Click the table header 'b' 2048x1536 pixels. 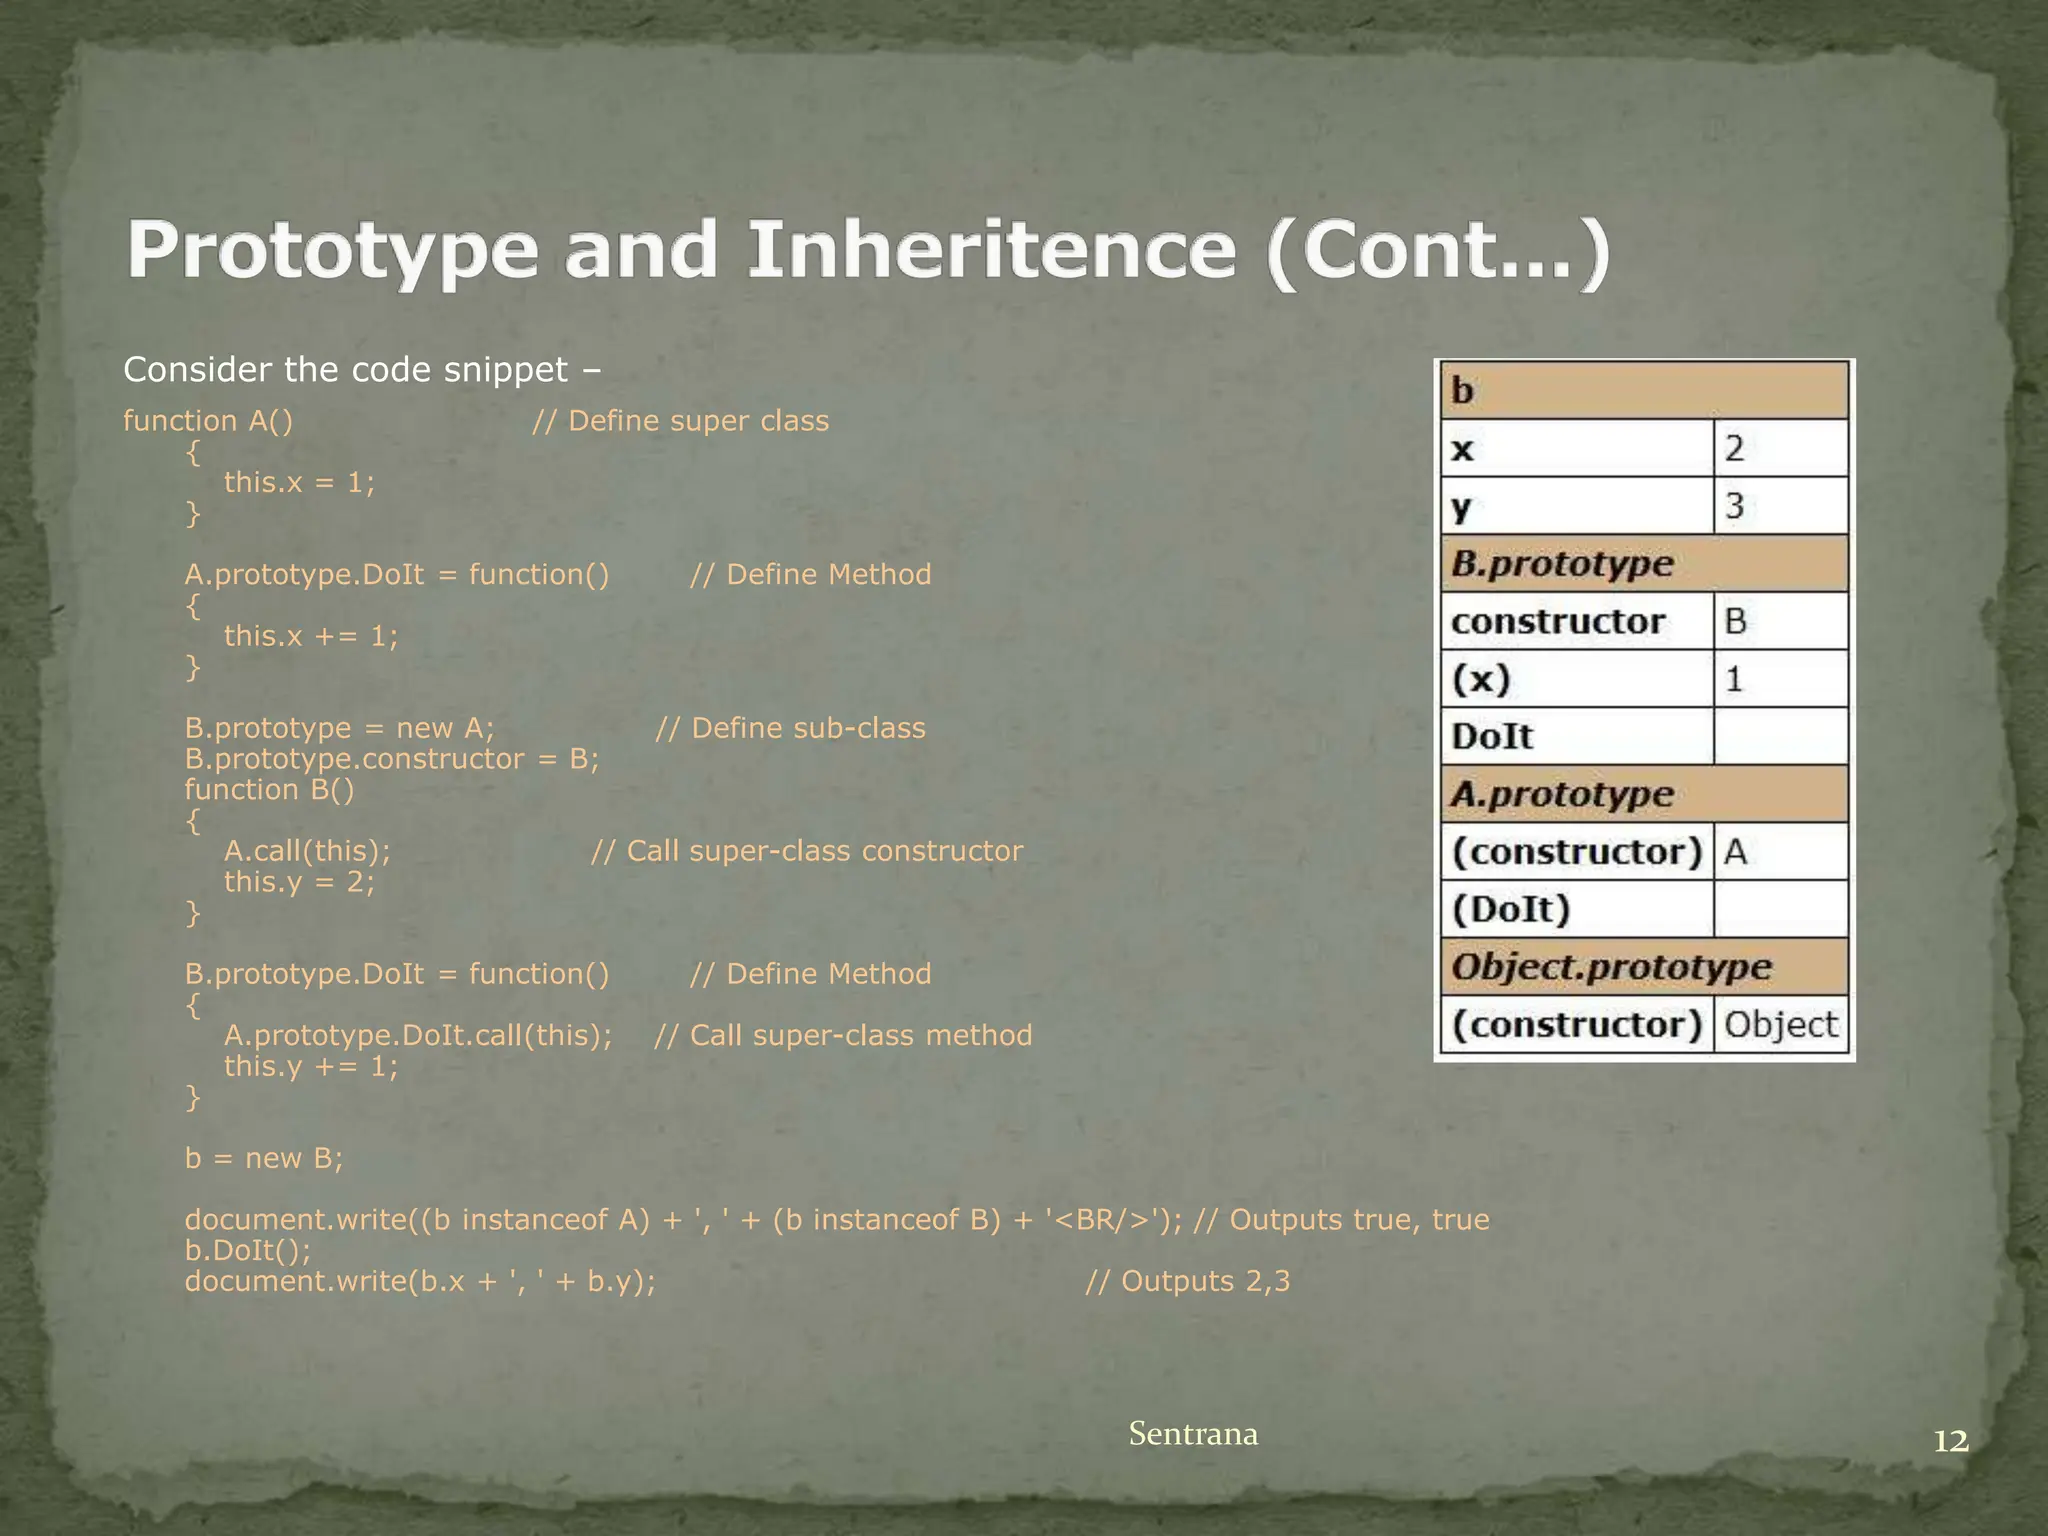[1644, 391]
